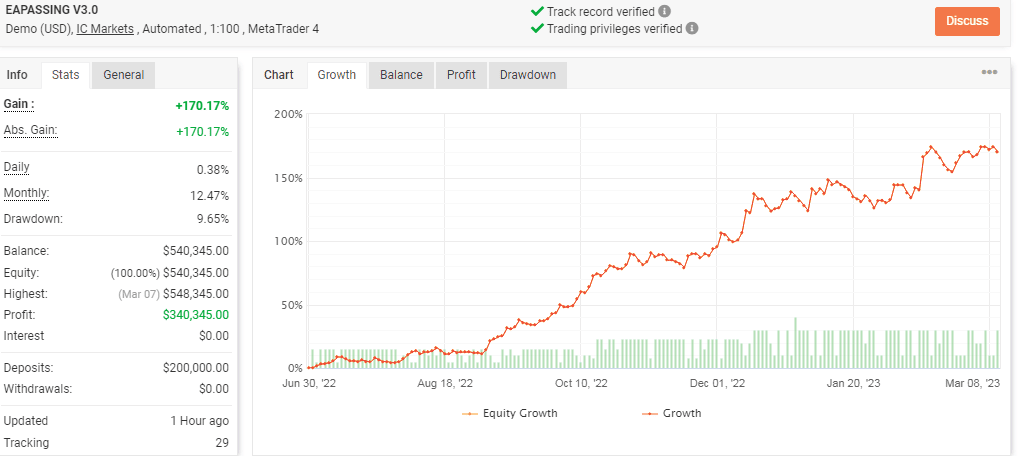This screenshot has height=456, width=1018.
Task: Click the Abs. Gain label
Action: click(30, 130)
